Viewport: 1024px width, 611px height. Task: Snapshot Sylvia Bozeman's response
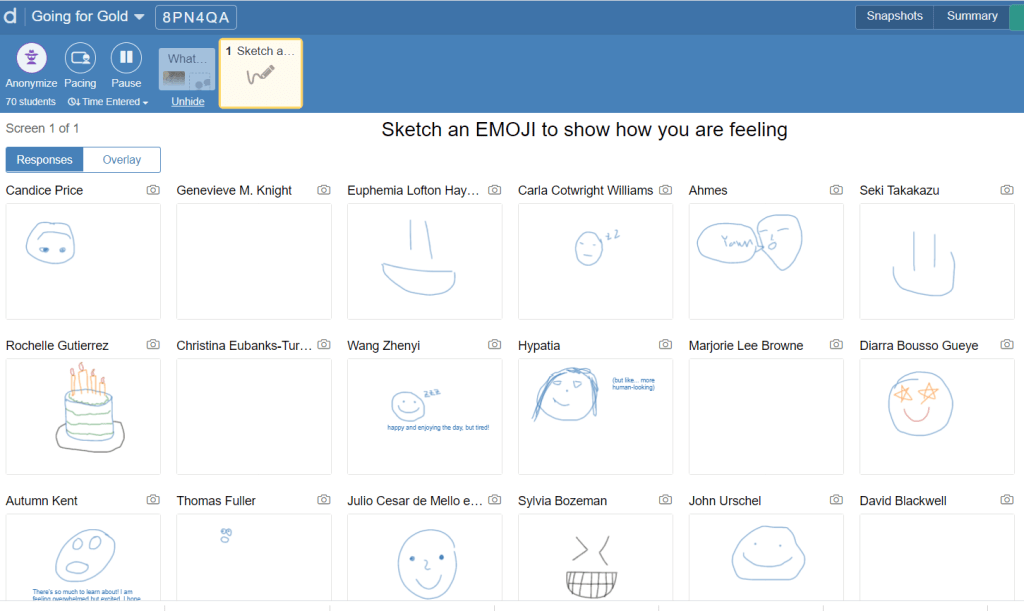665,500
